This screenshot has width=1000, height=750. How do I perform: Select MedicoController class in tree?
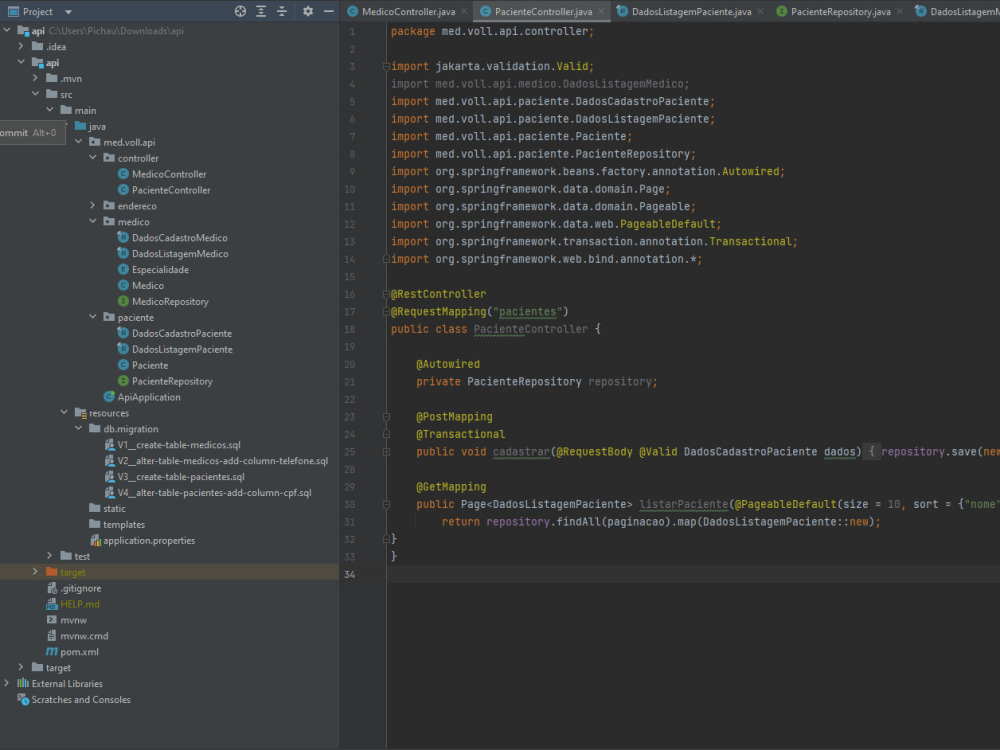[169, 174]
